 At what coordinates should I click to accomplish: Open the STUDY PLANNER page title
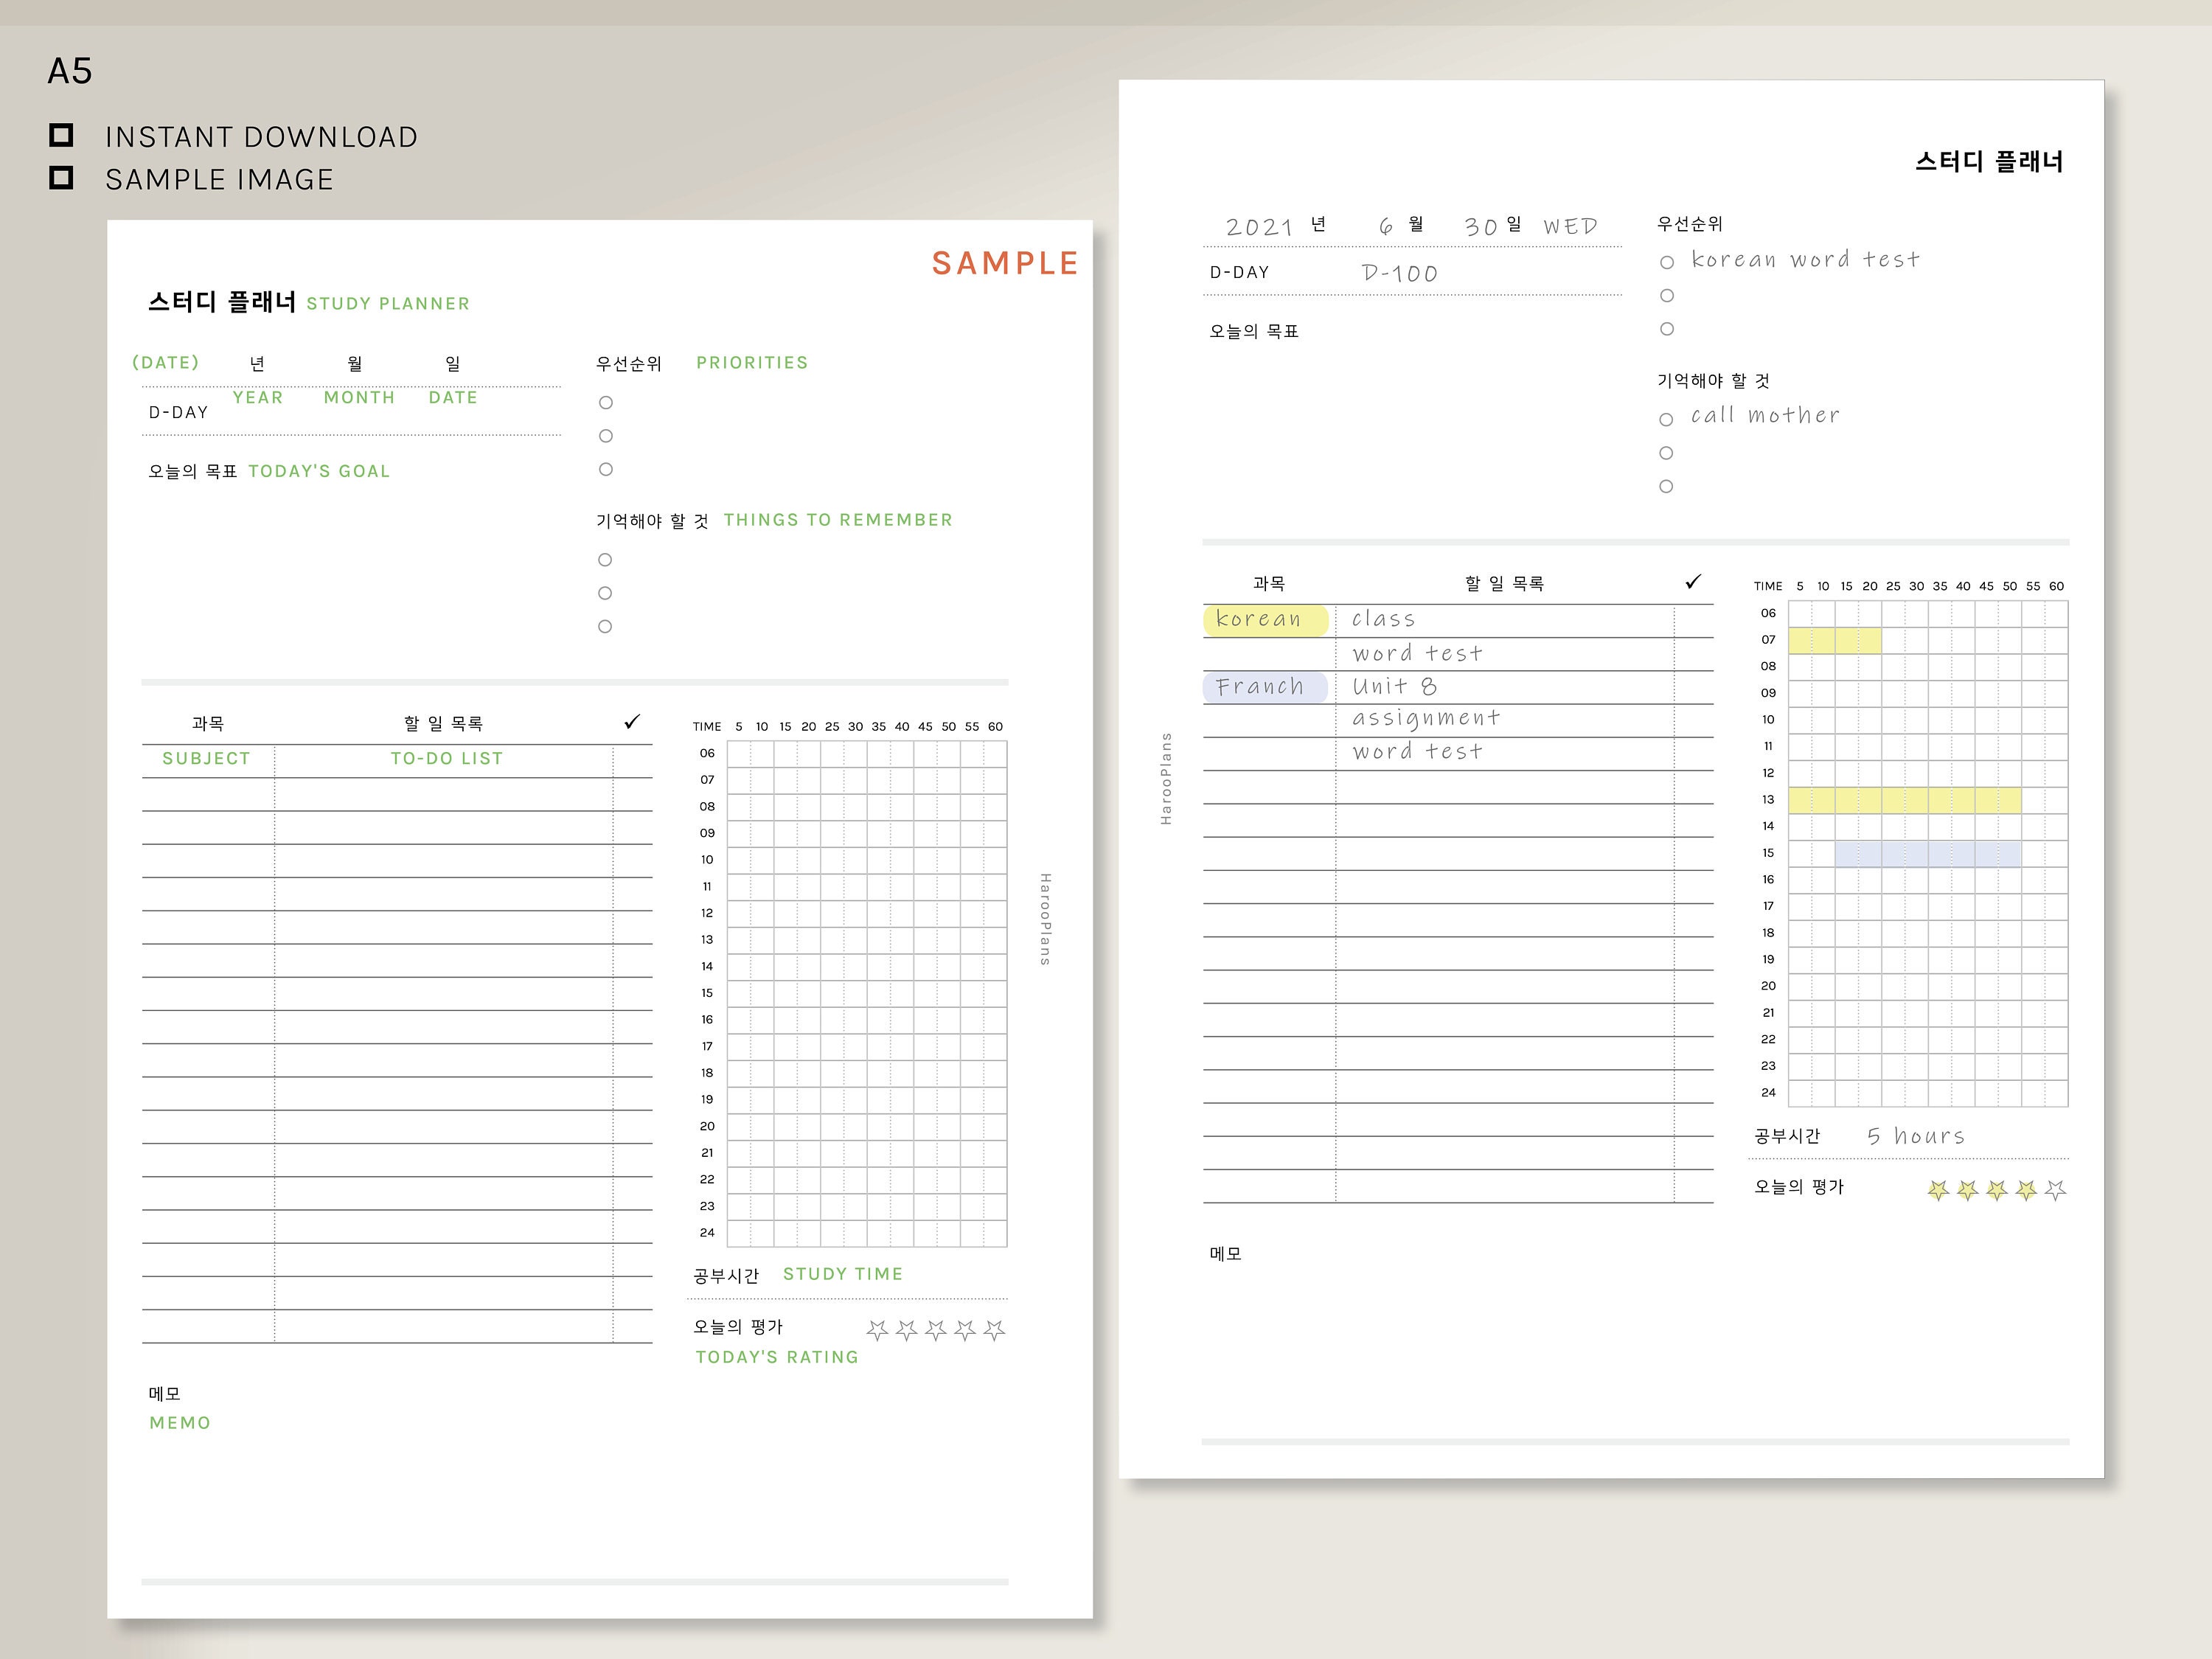pos(388,303)
